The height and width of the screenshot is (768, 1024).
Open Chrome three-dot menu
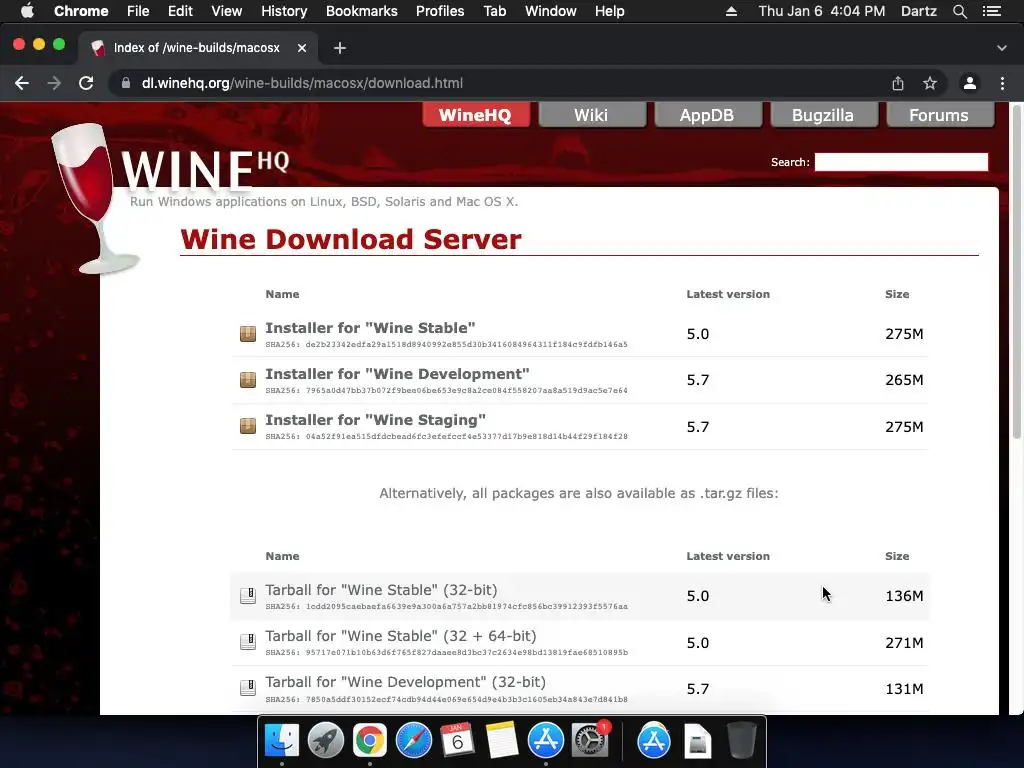click(x=1002, y=84)
